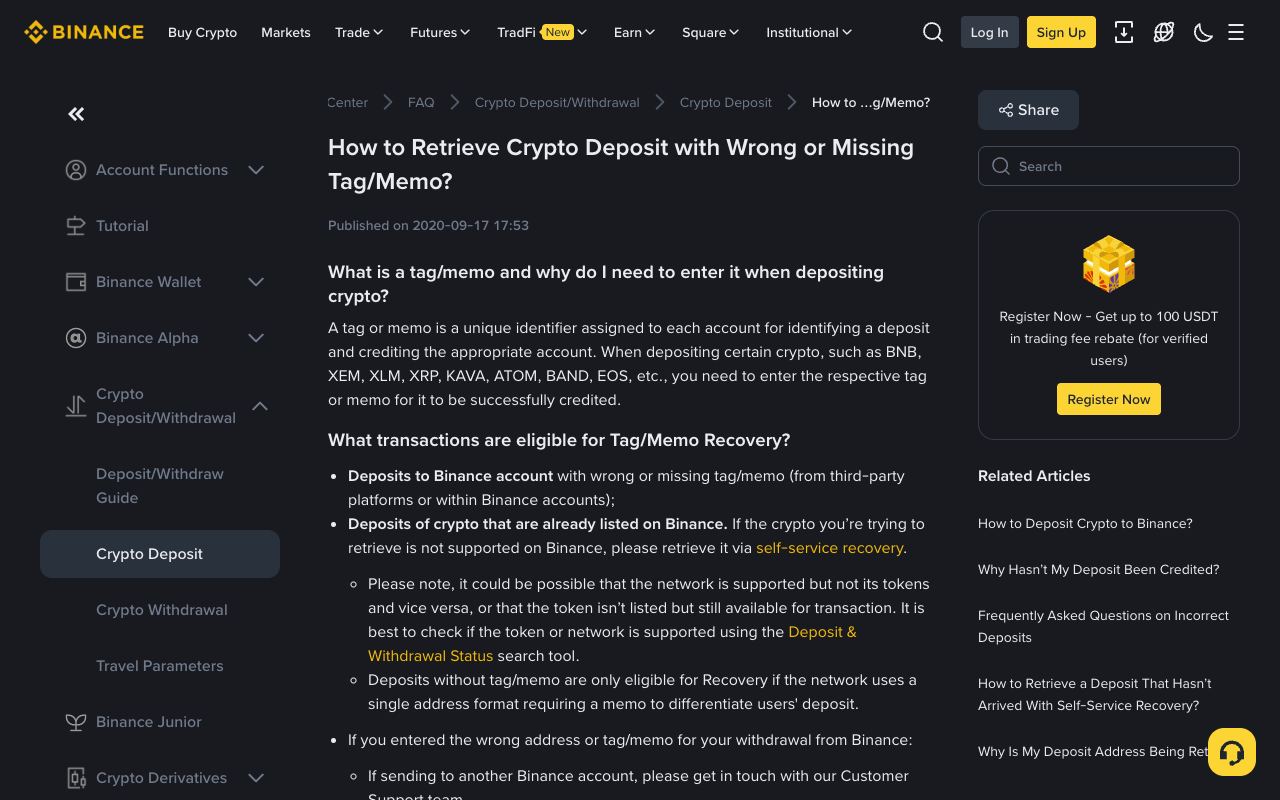Collapse Crypto Deposit/Withdrawal section chevron

(260, 406)
